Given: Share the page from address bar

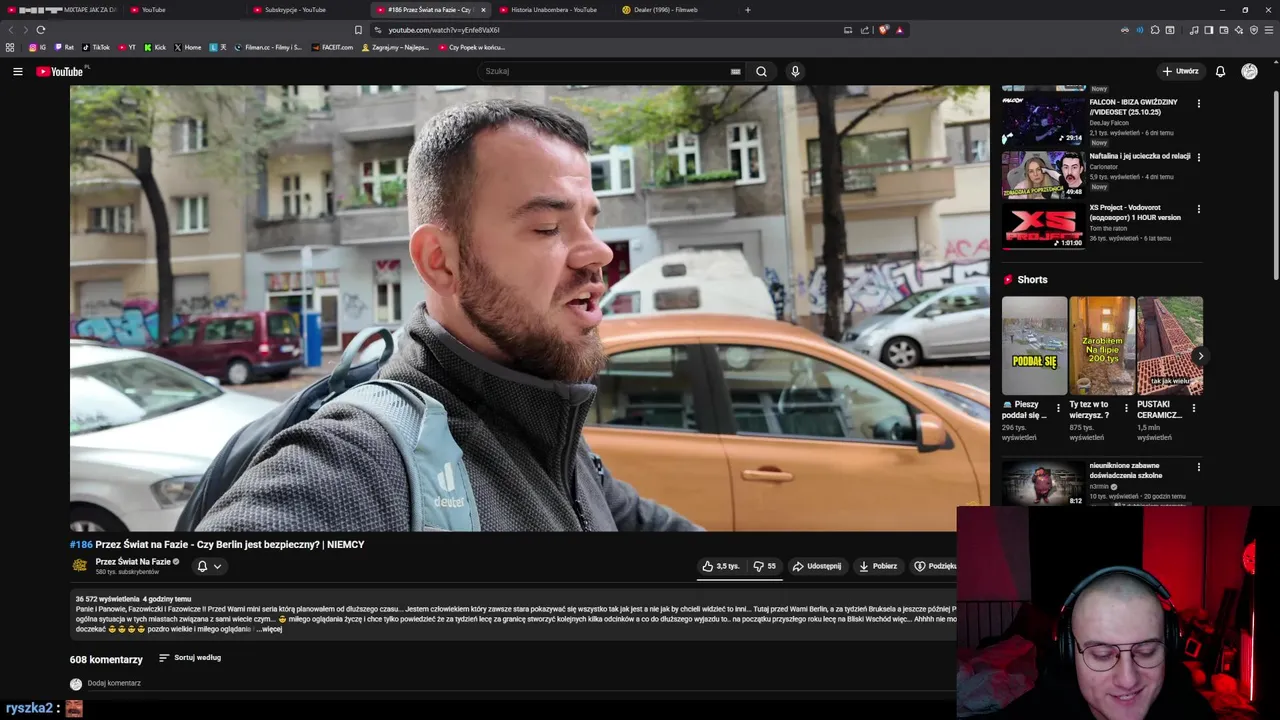Looking at the screenshot, I should 865,30.
